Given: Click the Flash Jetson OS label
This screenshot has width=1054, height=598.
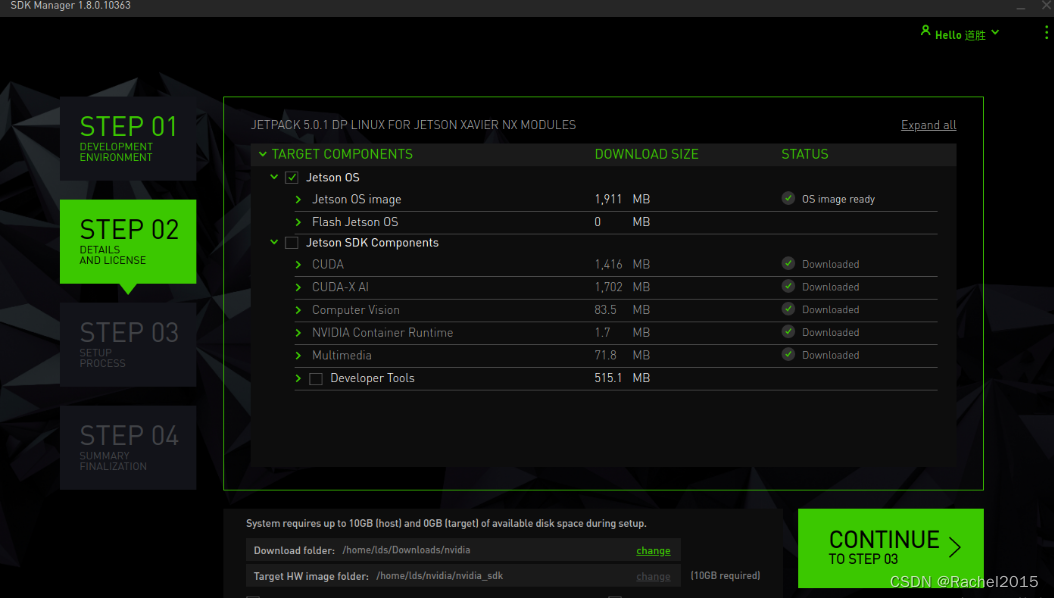Looking at the screenshot, I should (x=355, y=222).
